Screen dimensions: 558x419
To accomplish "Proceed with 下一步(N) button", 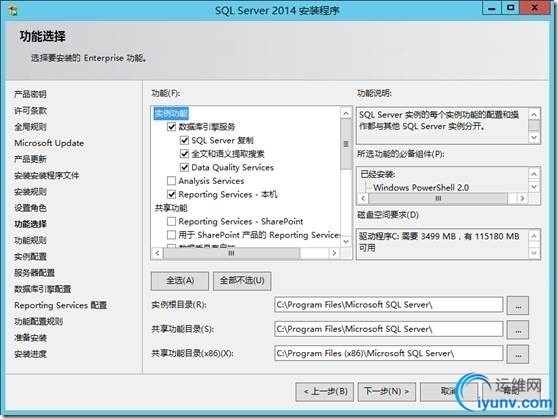I will pyautogui.click(x=386, y=392).
